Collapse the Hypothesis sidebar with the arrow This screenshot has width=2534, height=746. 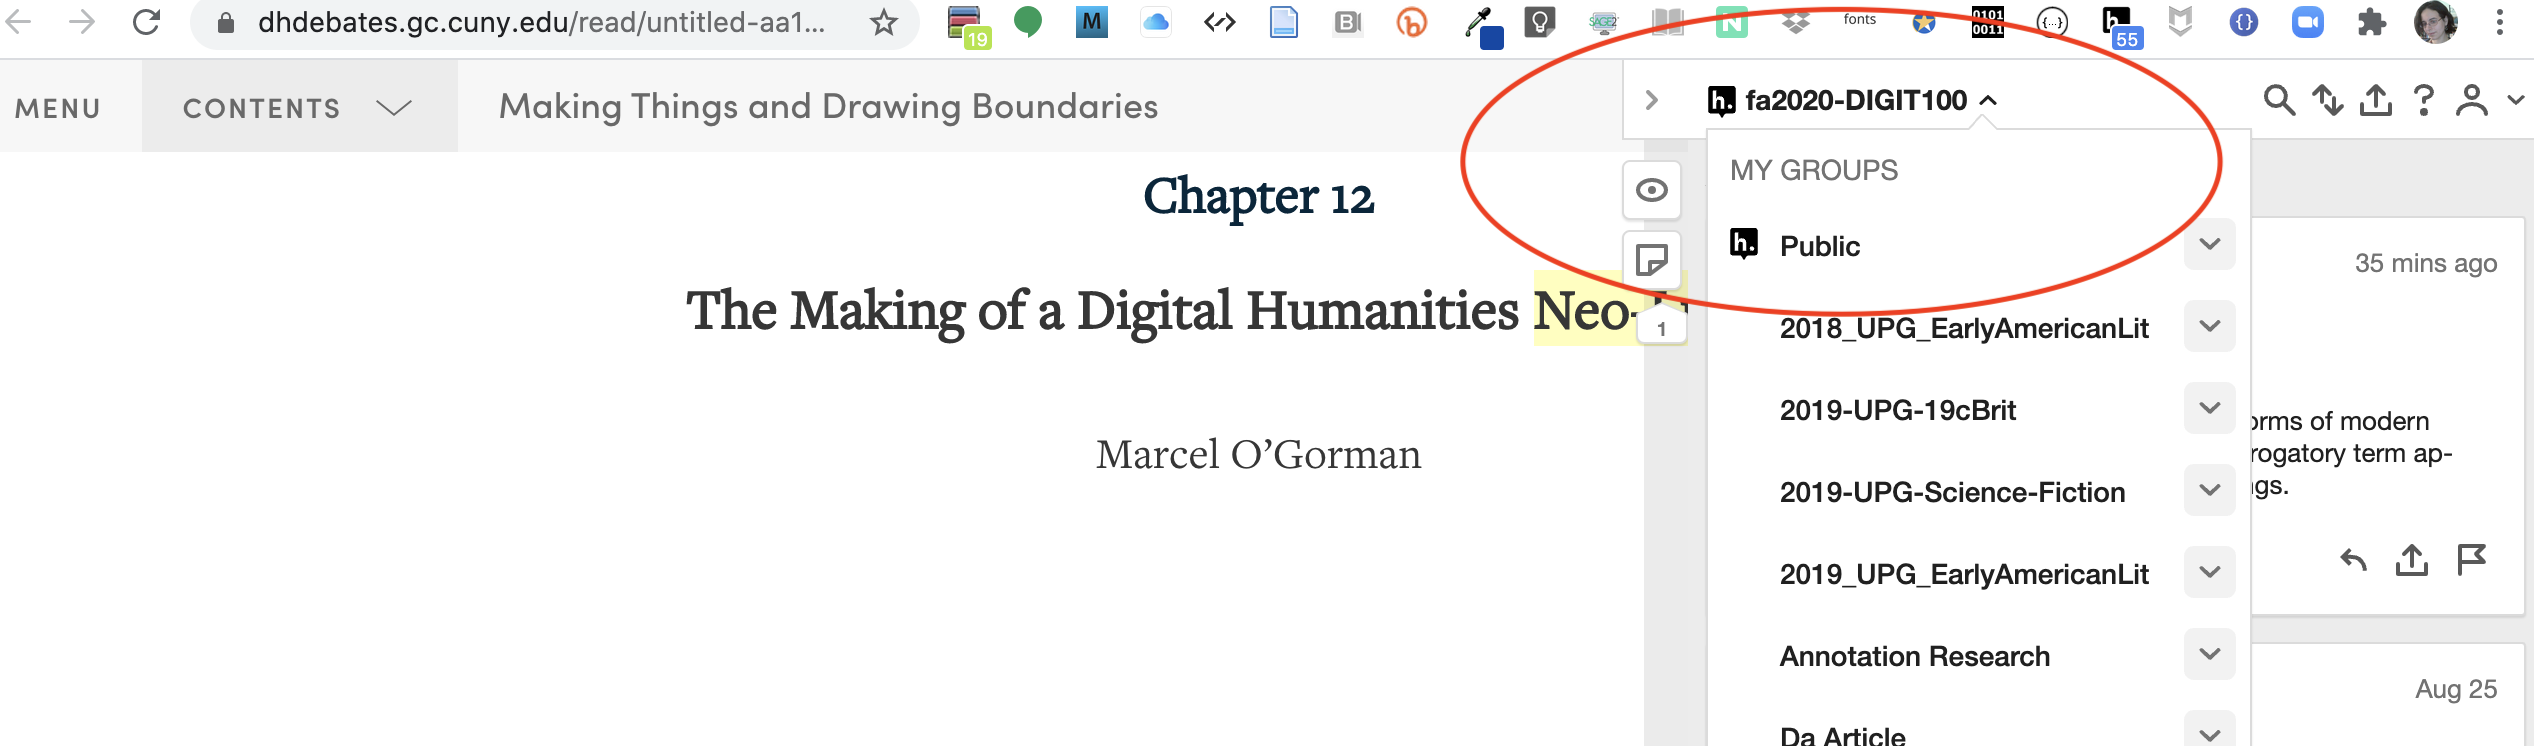click(x=1652, y=100)
